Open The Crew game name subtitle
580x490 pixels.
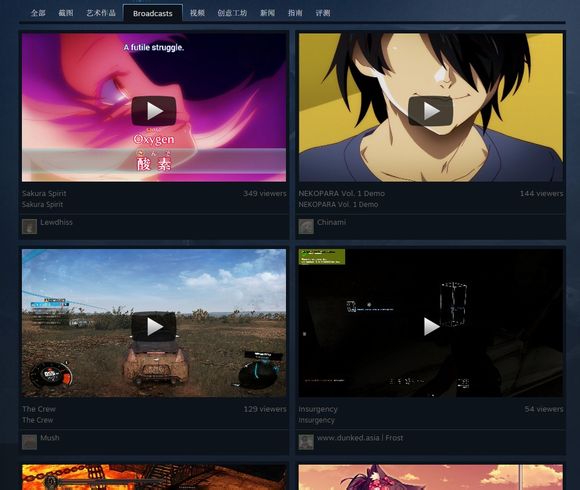(x=37, y=420)
